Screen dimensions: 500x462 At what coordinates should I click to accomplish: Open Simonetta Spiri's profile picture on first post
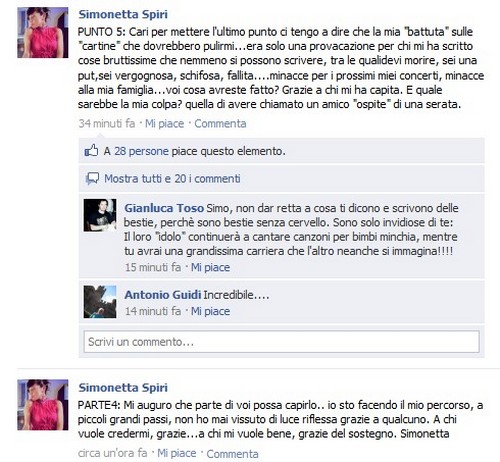(x=43, y=33)
